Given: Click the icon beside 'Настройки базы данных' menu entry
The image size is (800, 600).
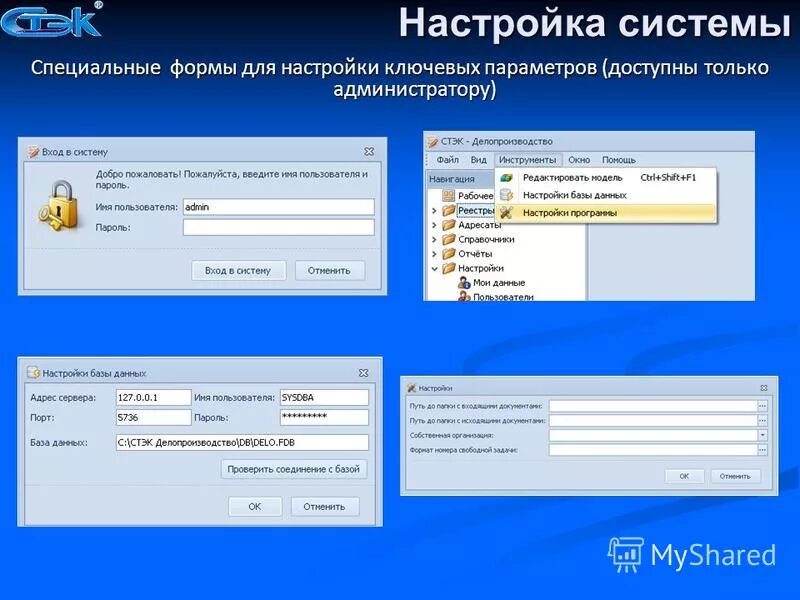Looking at the screenshot, I should coord(506,195).
